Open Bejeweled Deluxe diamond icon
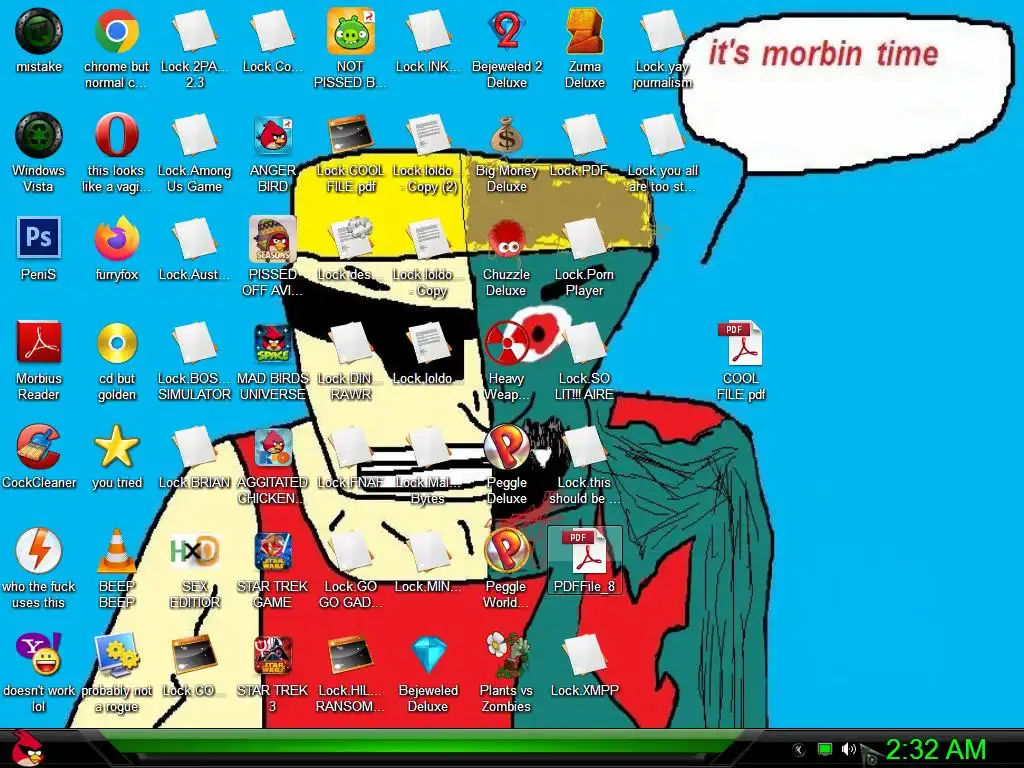 click(x=429, y=655)
